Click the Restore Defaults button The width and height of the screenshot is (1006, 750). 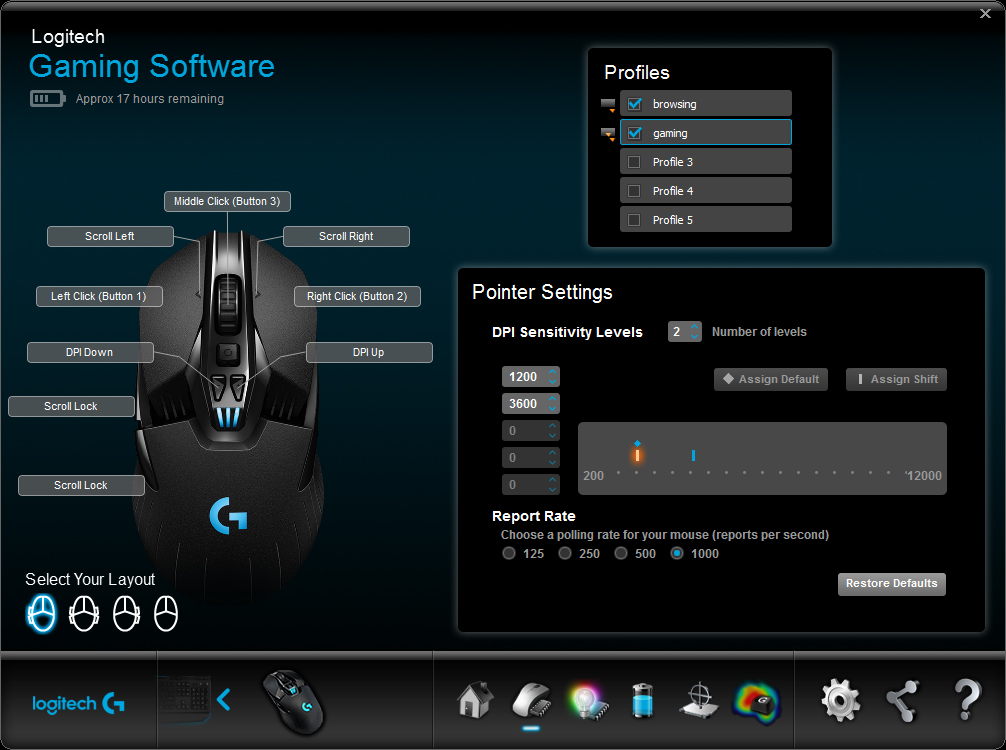pyautogui.click(x=891, y=584)
